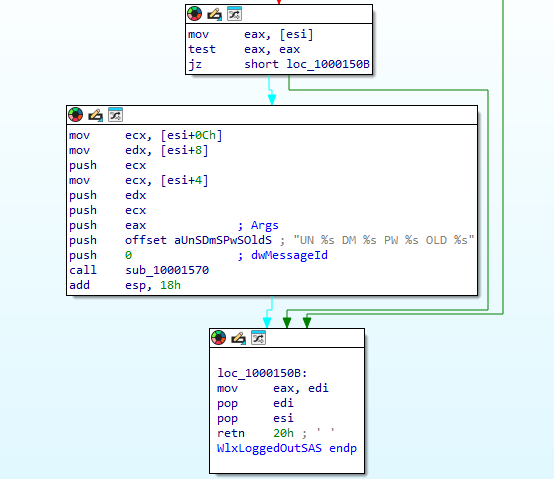Click the jump target loc_1000150B in jz instruction
The image size is (554, 479).
(x=328, y=64)
